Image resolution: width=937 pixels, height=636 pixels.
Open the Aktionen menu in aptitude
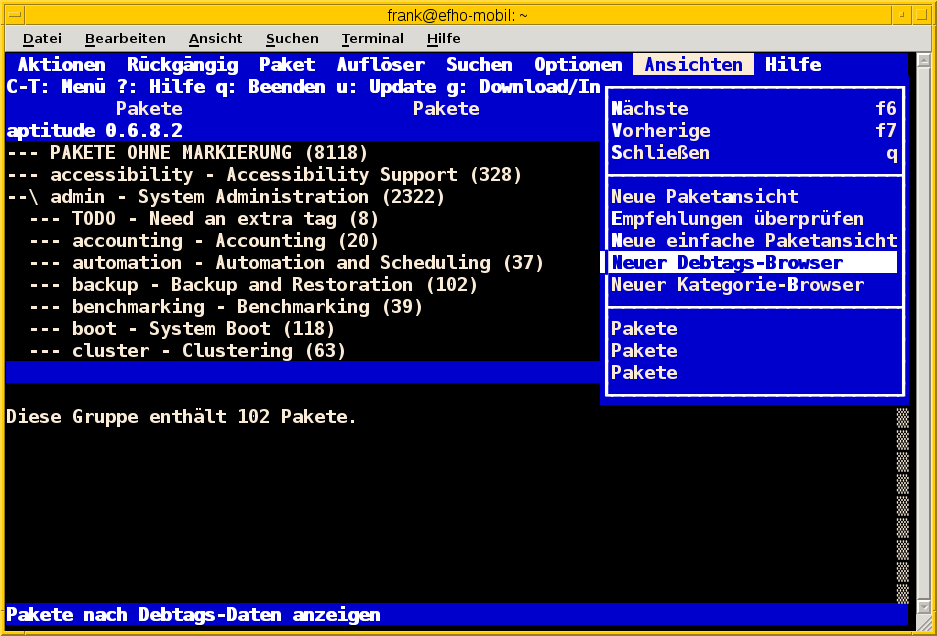pos(61,64)
